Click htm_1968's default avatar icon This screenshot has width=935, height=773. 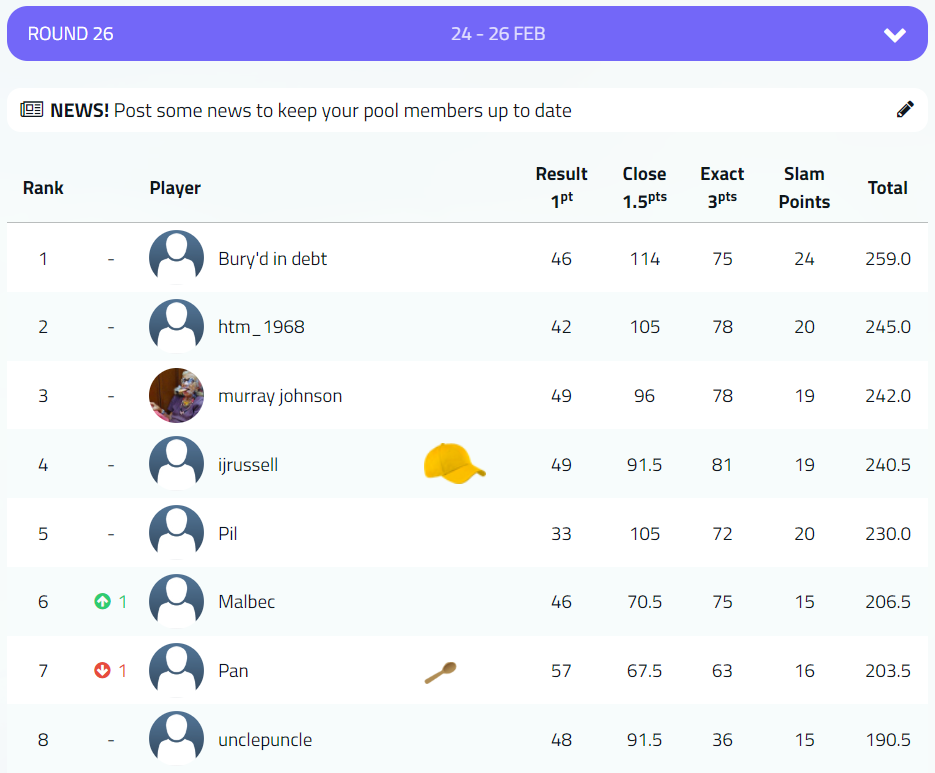(176, 327)
